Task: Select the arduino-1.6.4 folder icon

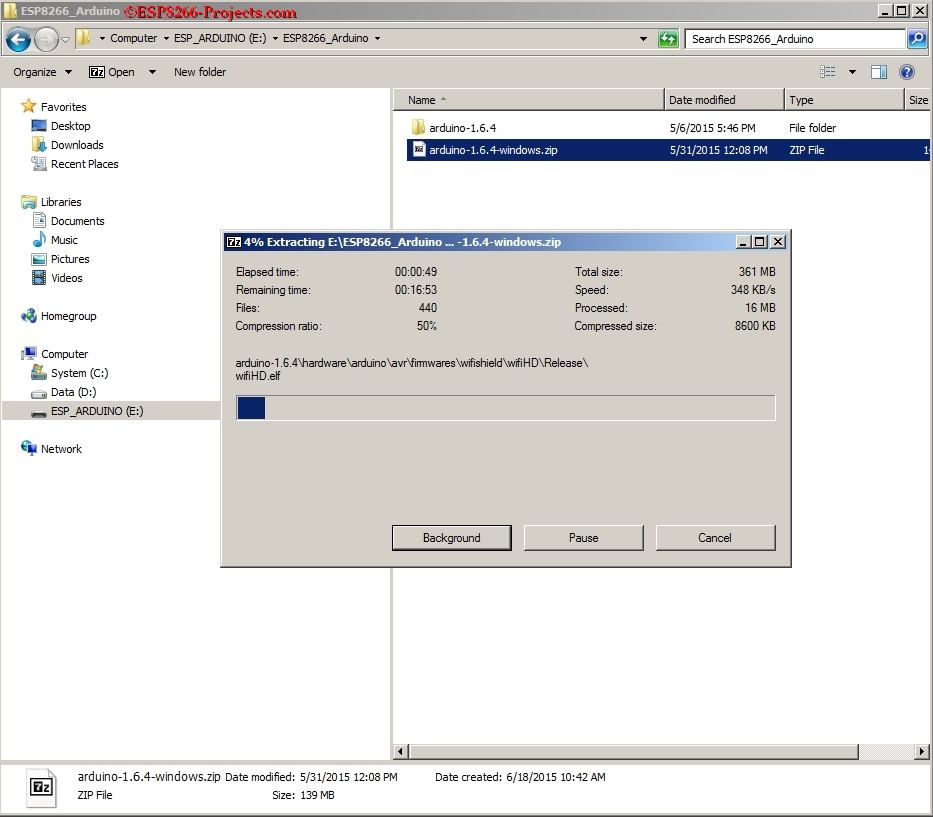Action: [418, 127]
